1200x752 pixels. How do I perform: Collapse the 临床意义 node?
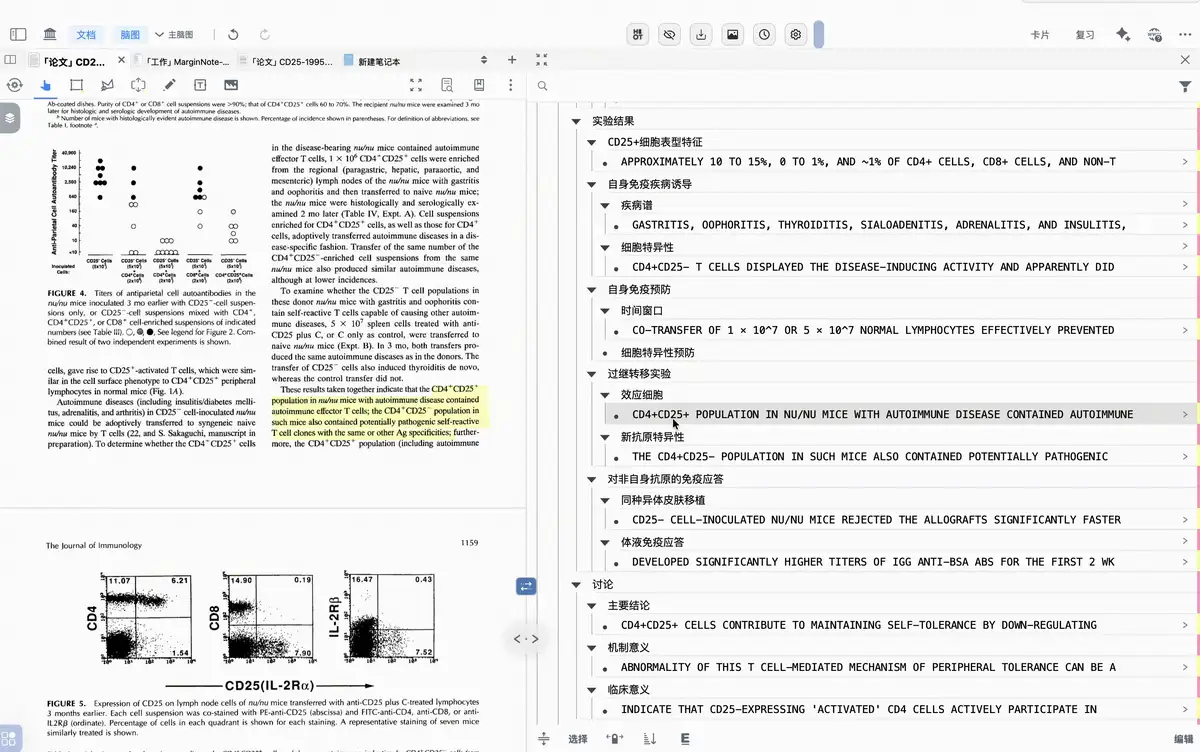[x=592, y=689]
